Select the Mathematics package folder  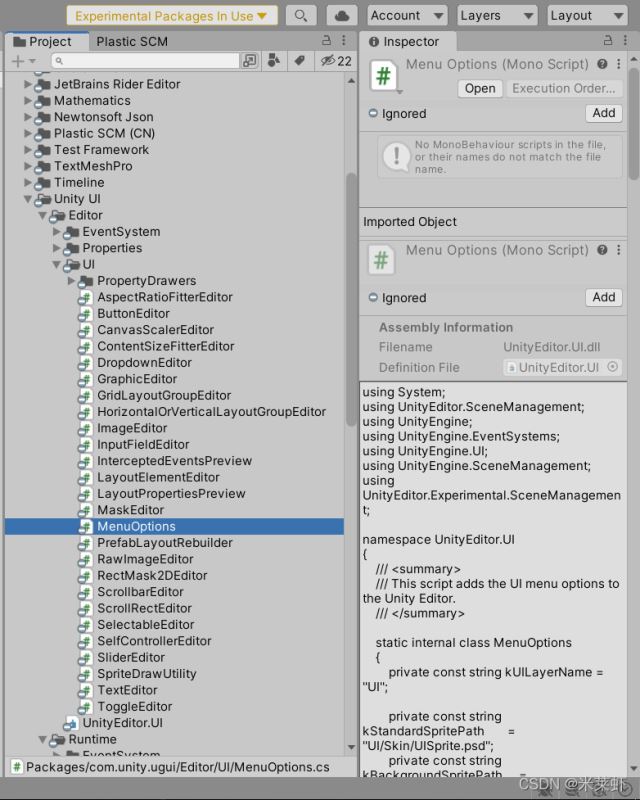(x=92, y=101)
